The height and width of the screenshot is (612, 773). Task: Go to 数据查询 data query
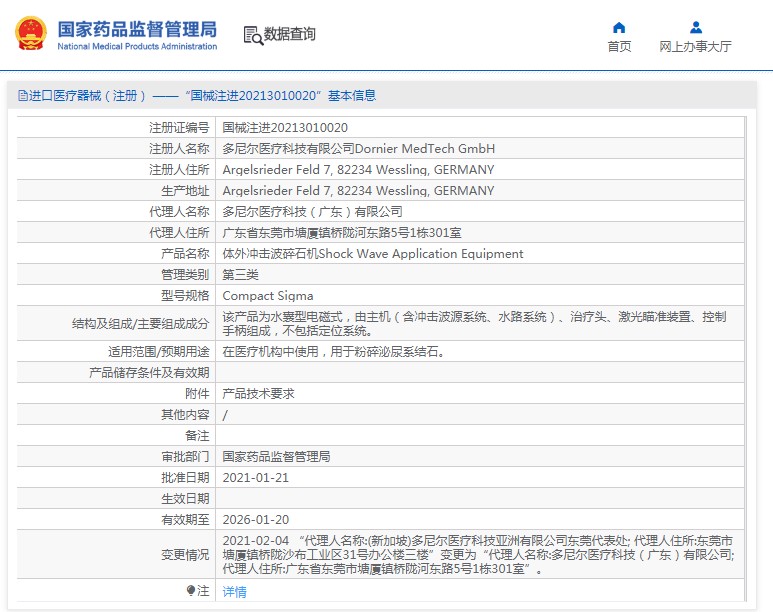tap(290, 34)
